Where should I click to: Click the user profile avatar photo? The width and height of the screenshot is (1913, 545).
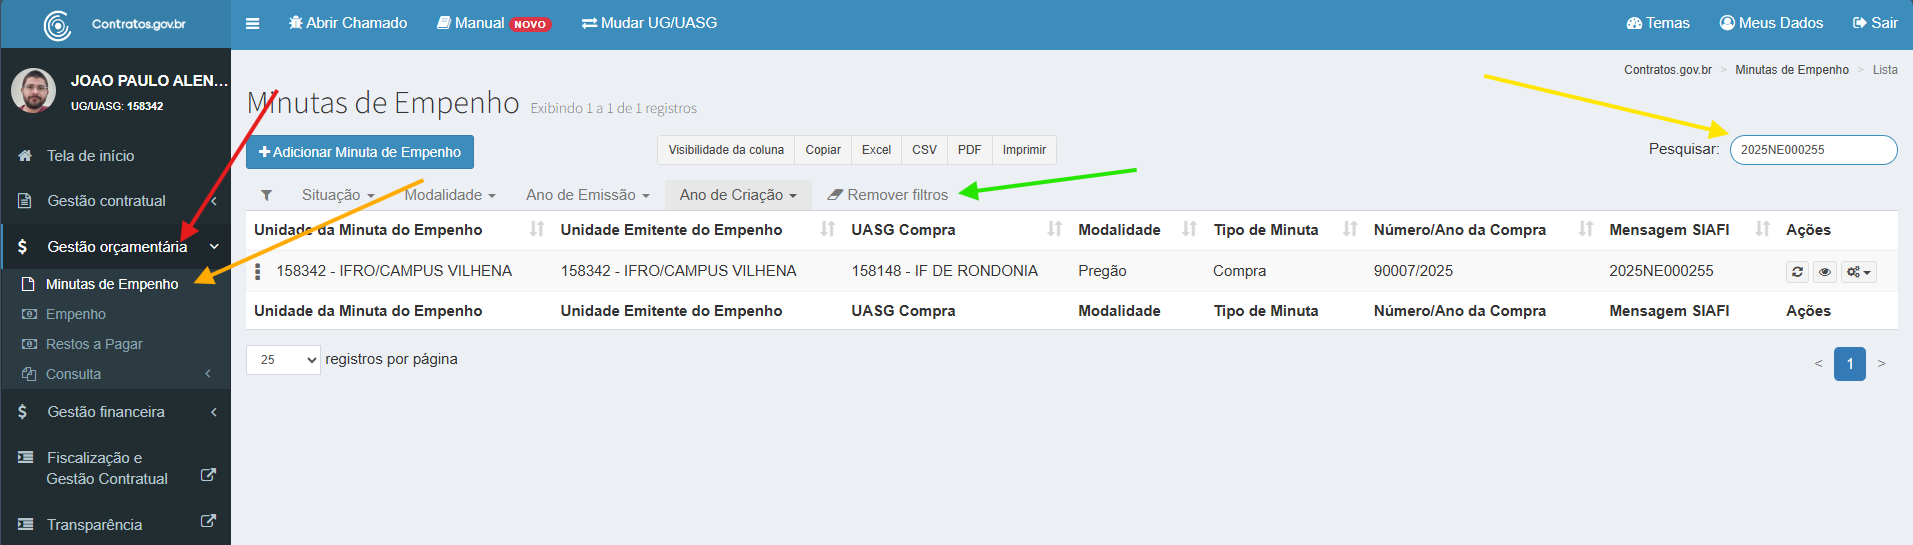(33, 91)
